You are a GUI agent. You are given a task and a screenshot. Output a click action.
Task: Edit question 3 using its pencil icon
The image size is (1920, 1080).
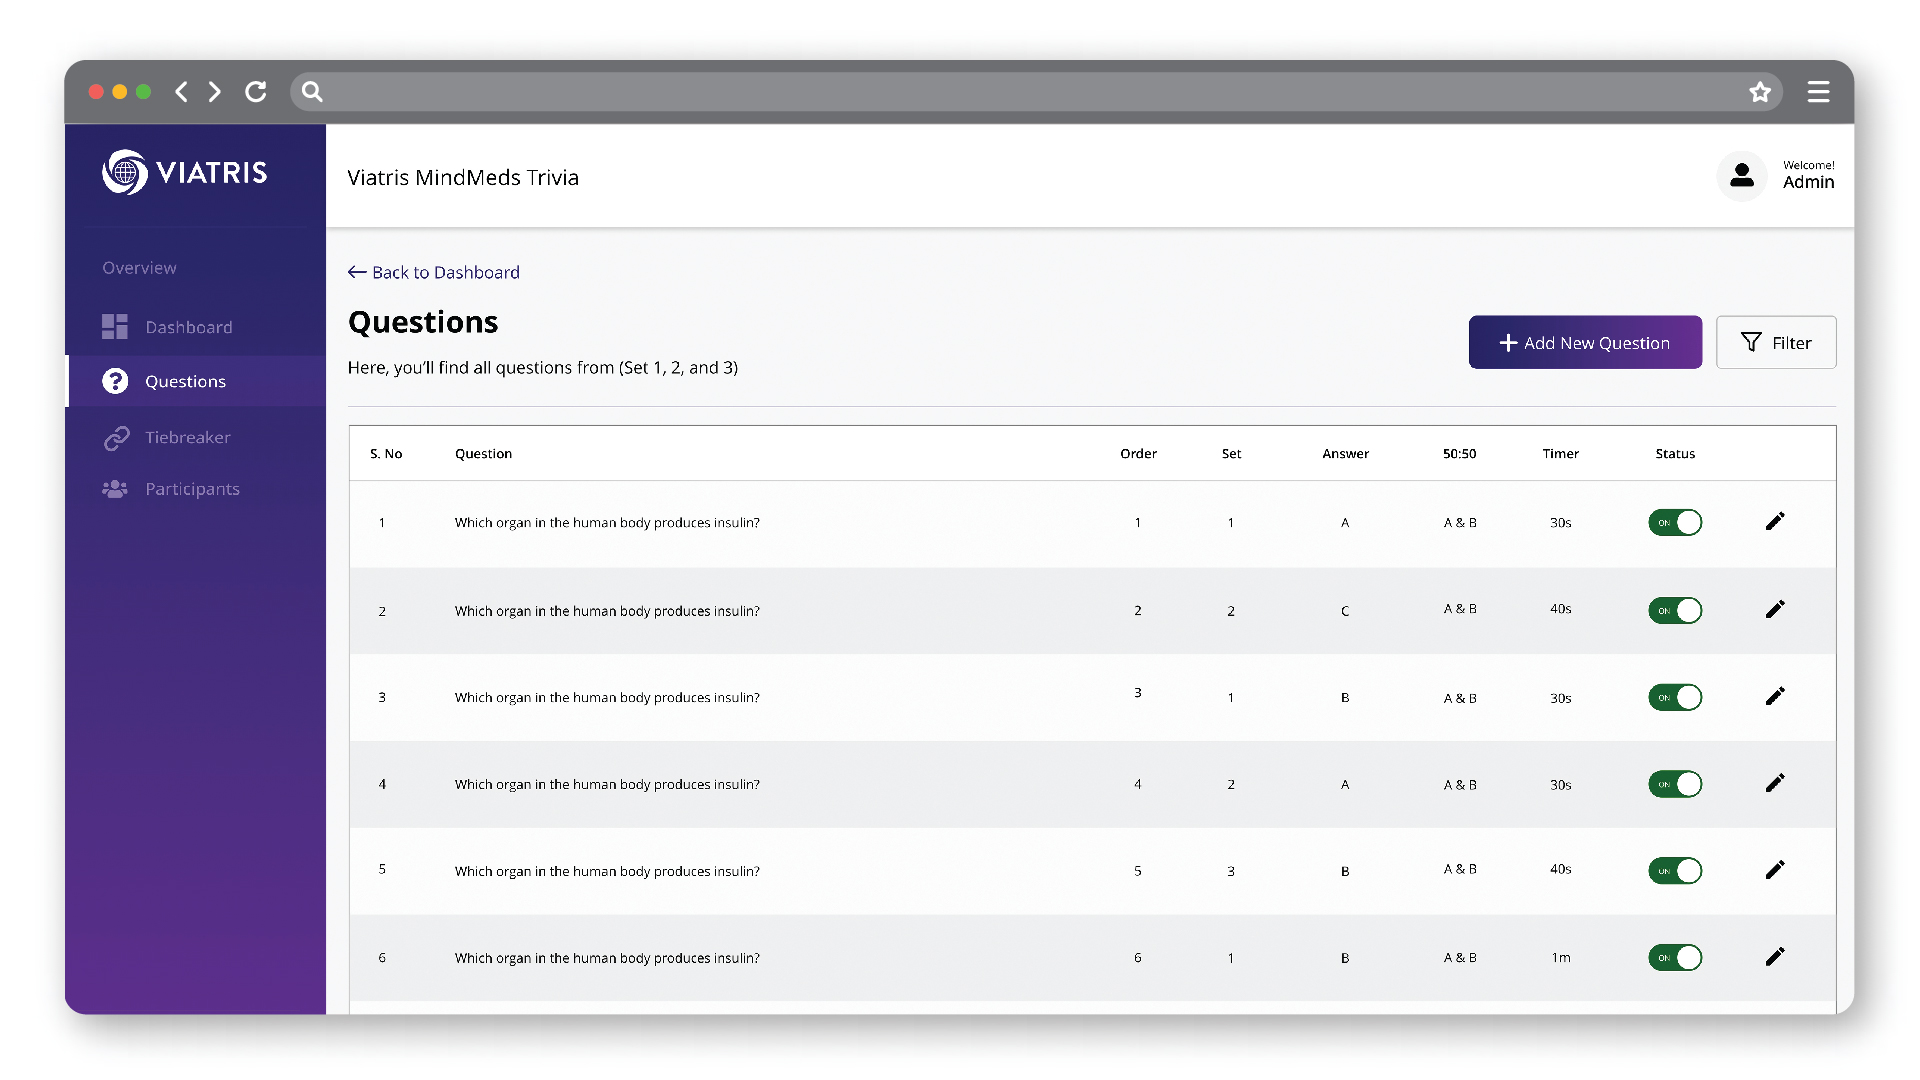[1775, 697]
